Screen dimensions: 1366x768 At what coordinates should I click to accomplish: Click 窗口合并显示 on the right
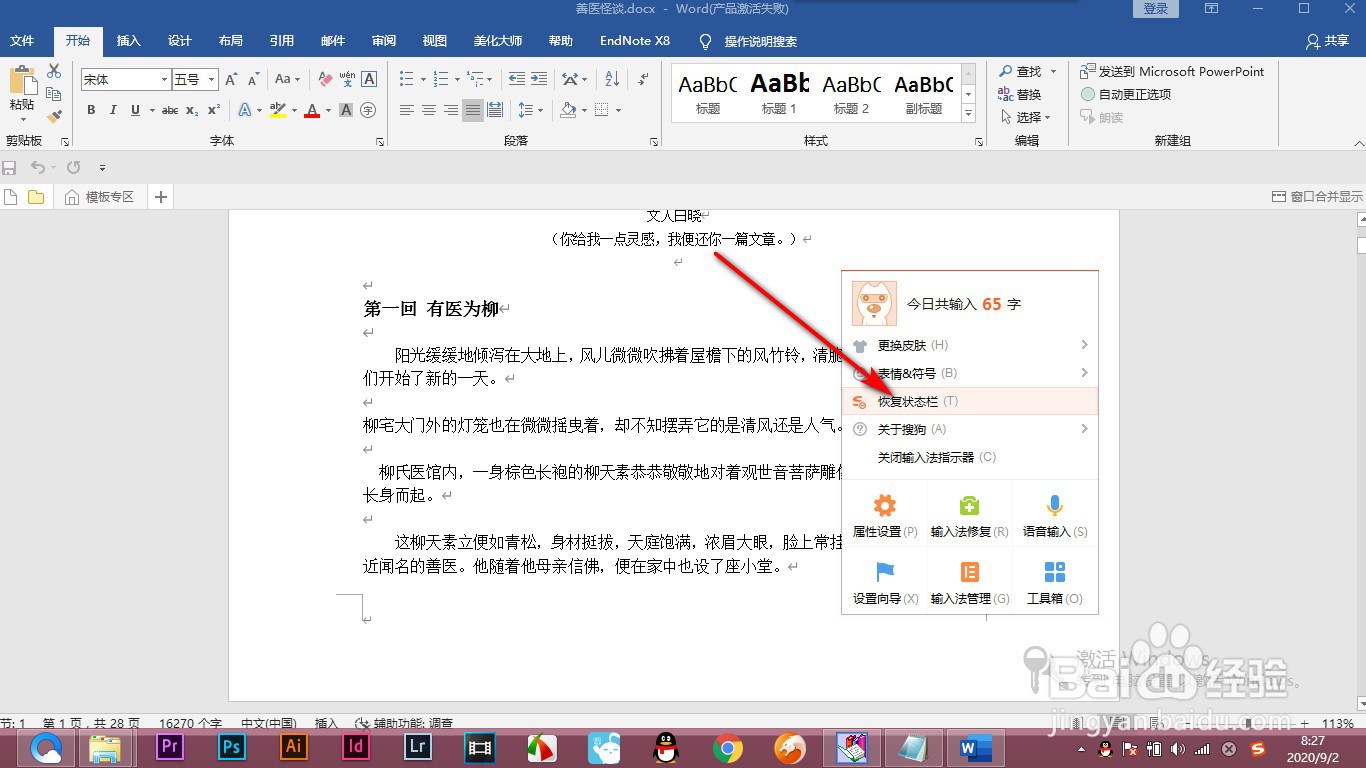(x=1316, y=197)
